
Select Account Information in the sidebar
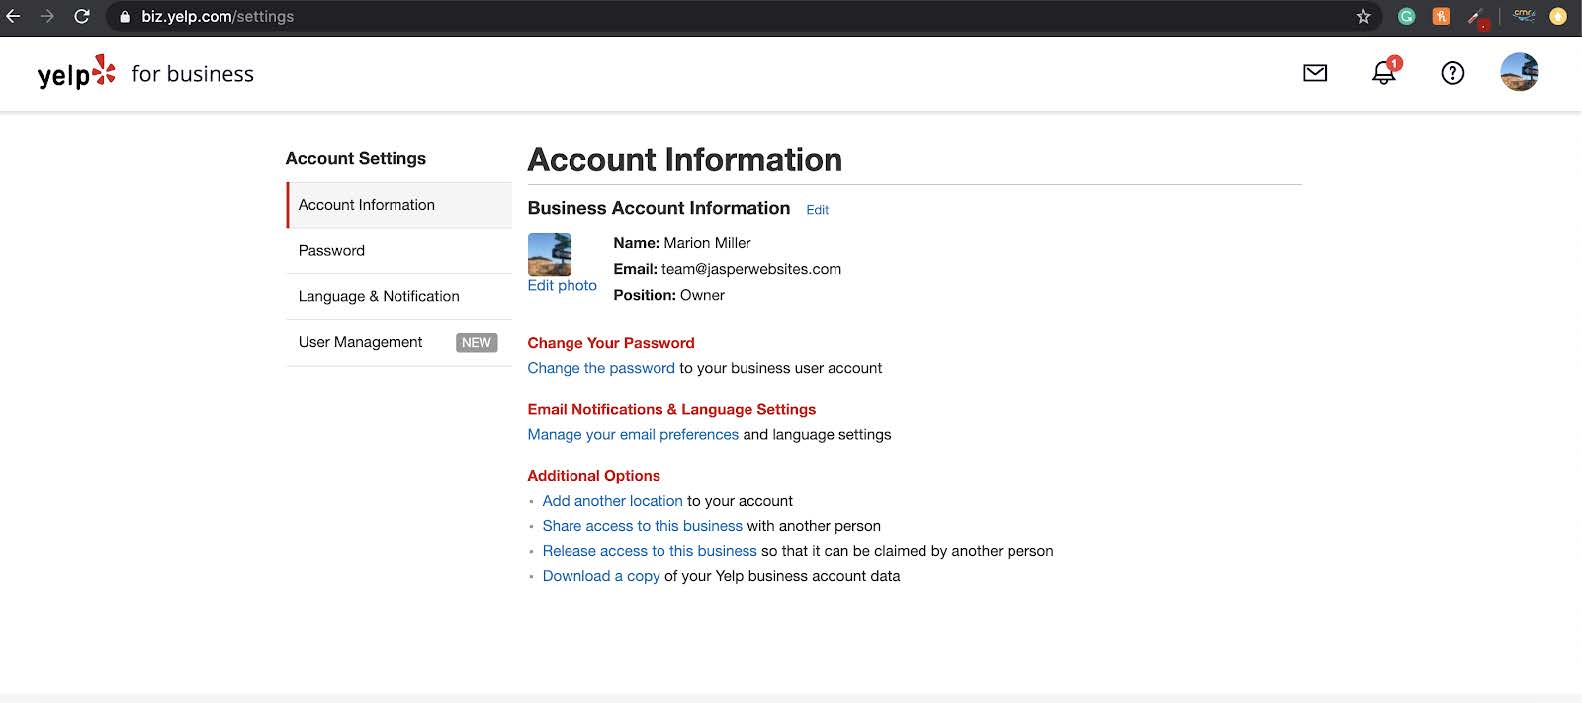tap(399, 205)
